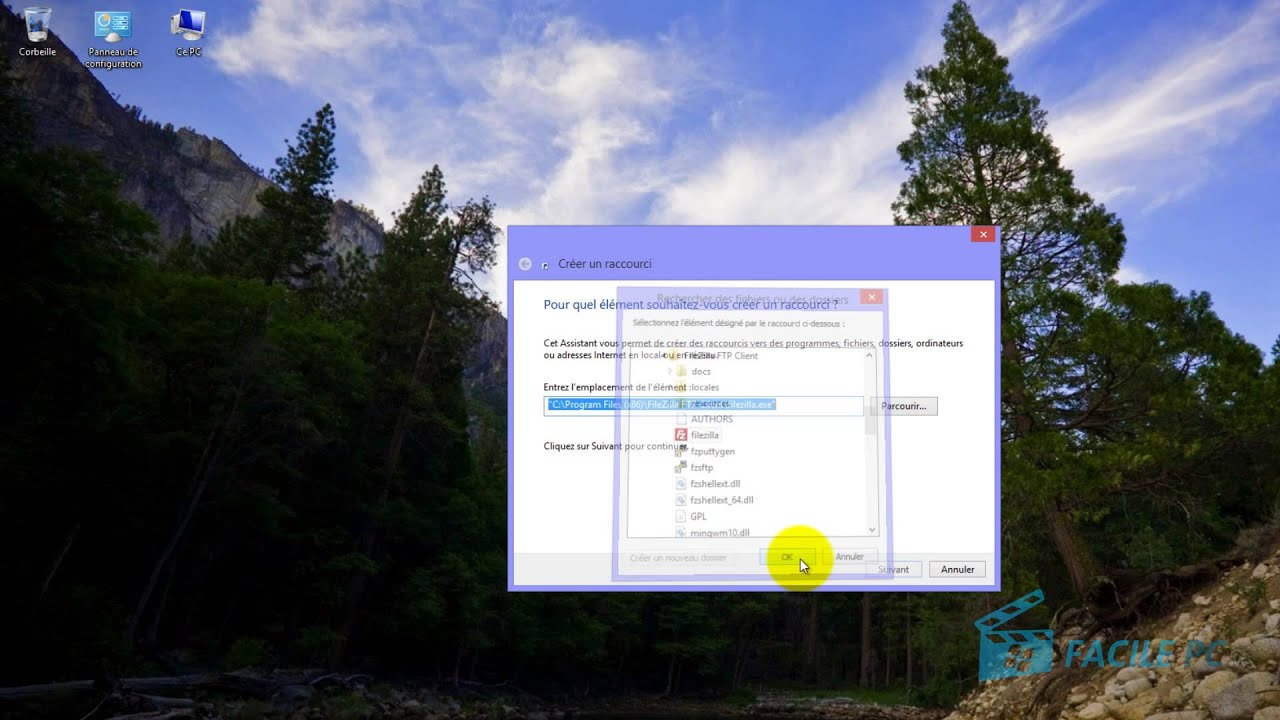Collapse the FileZilla FTP Client folder
The width and height of the screenshot is (1280, 720).
coord(664,355)
